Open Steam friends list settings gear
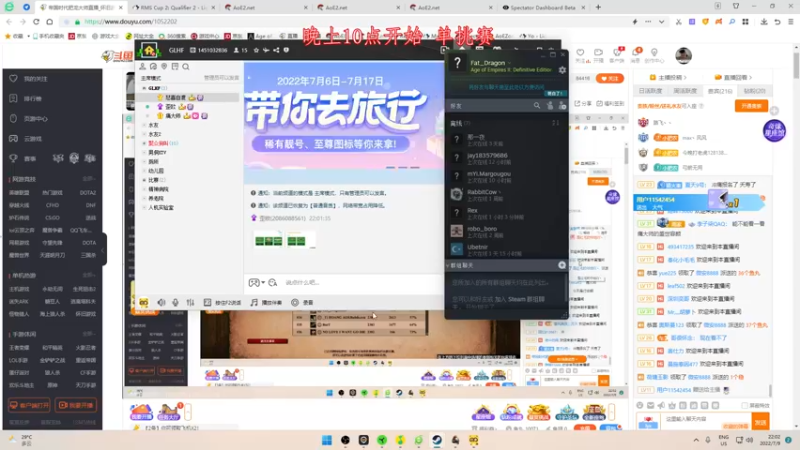This screenshot has width=800, height=450. pos(562,70)
